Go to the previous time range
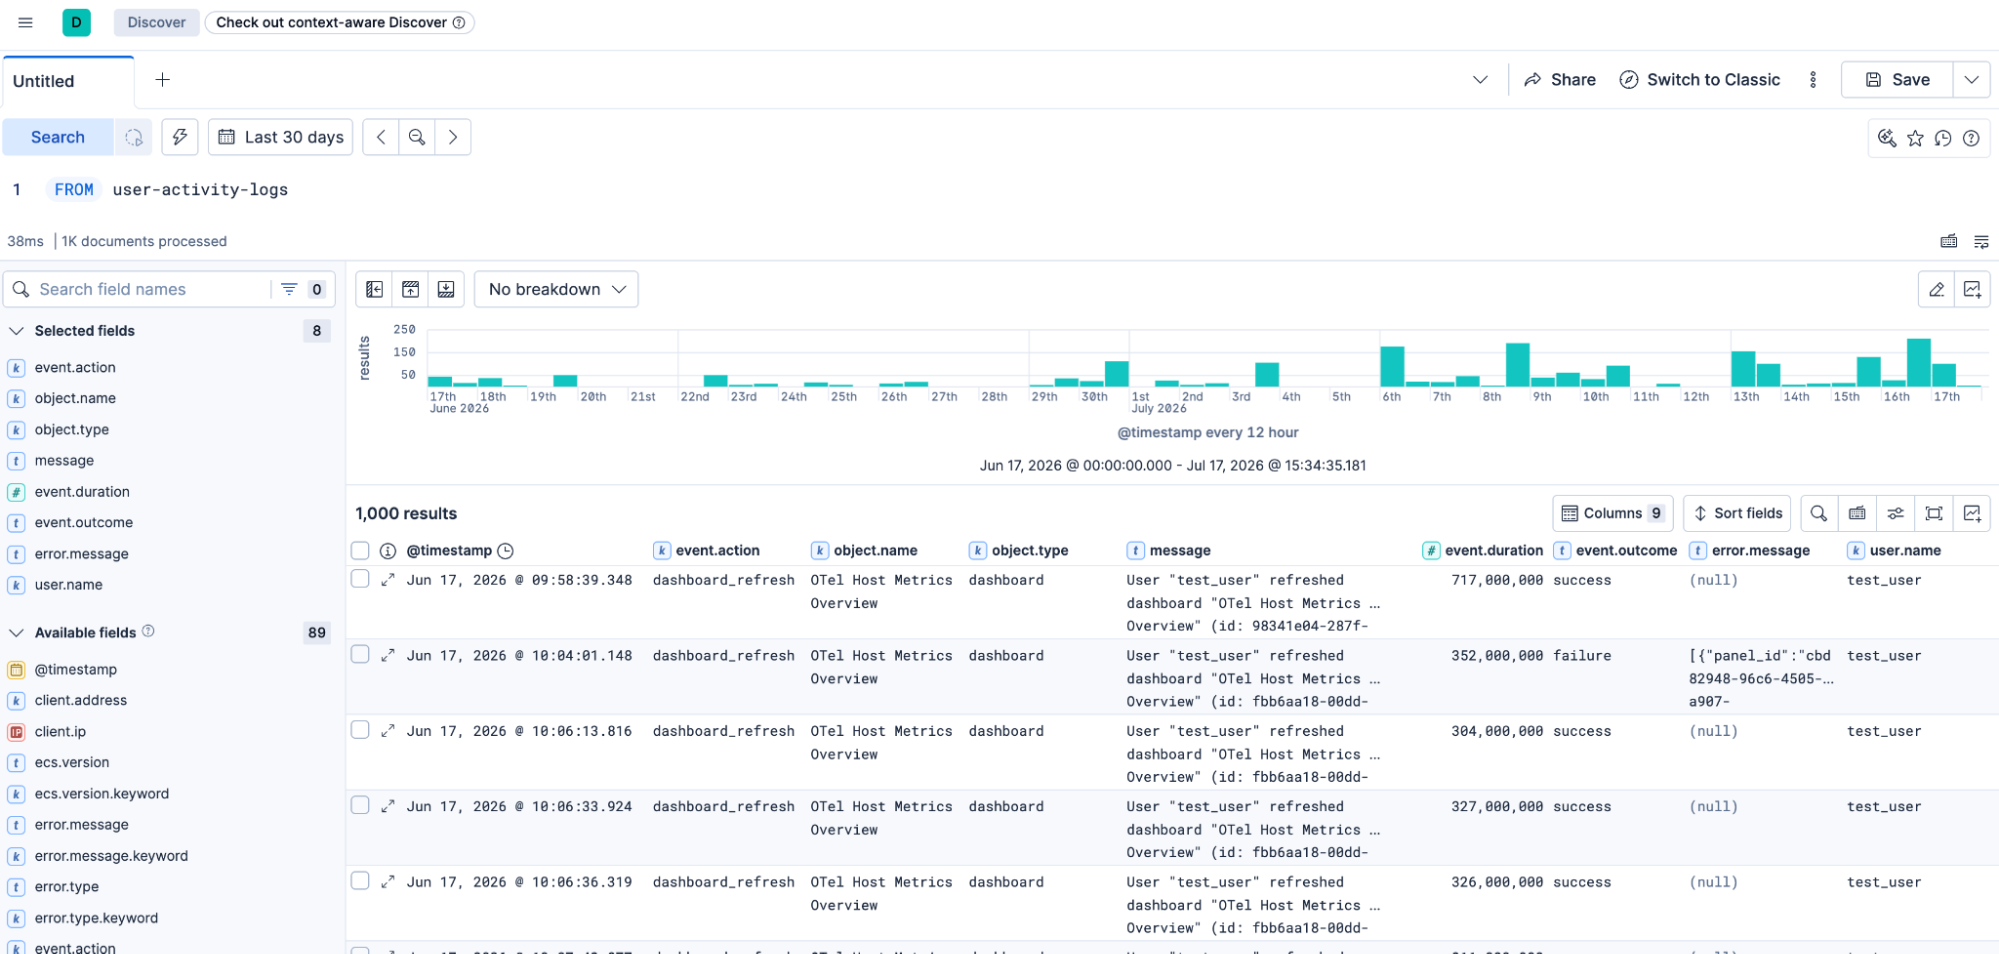 tap(381, 137)
